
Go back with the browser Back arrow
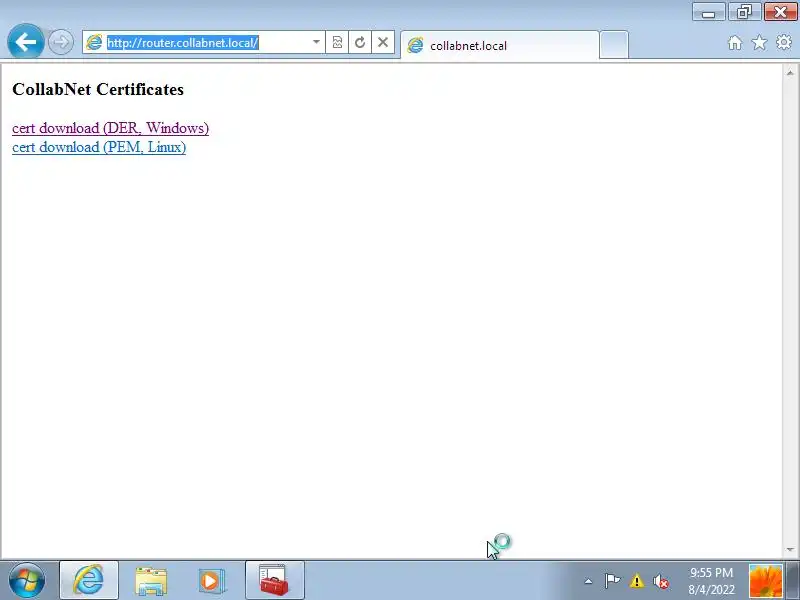(25, 42)
